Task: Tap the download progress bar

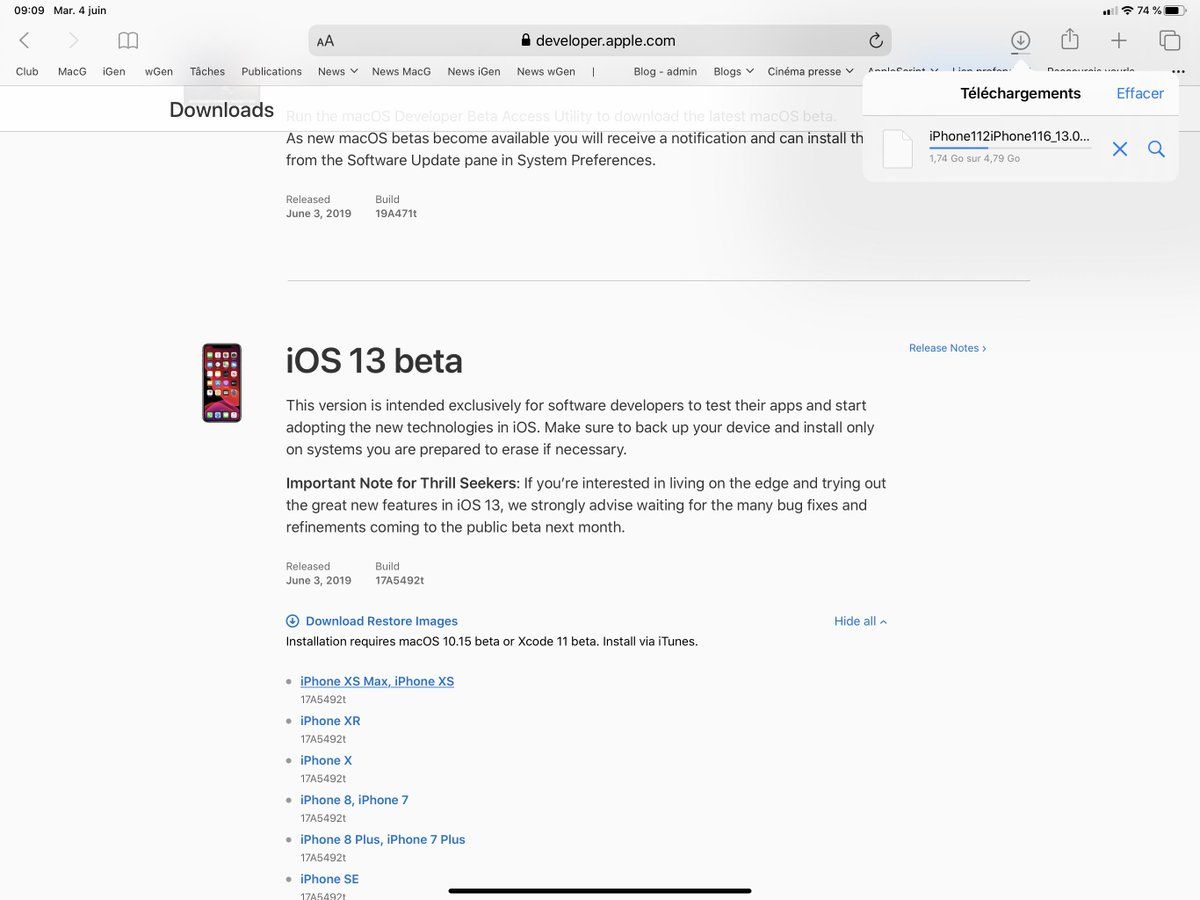Action: [1010, 148]
